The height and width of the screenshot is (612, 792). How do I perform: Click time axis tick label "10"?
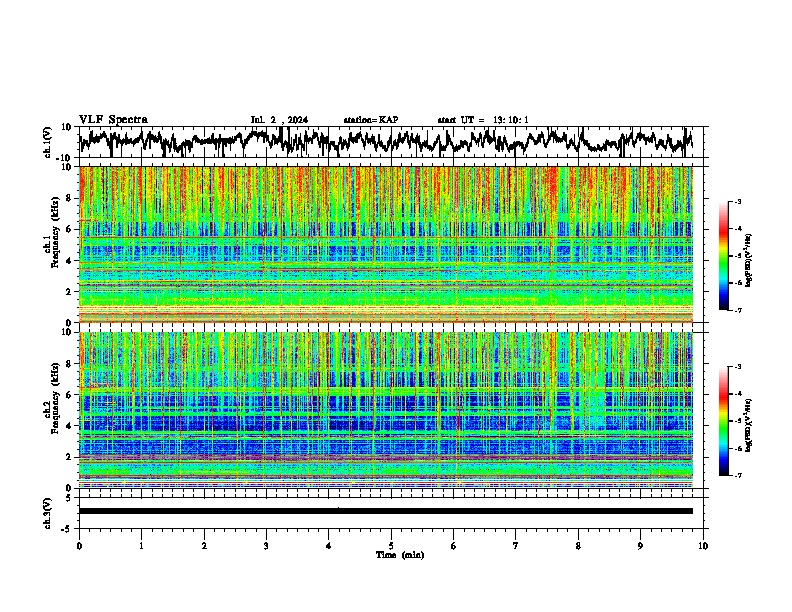pyautogui.click(x=703, y=546)
